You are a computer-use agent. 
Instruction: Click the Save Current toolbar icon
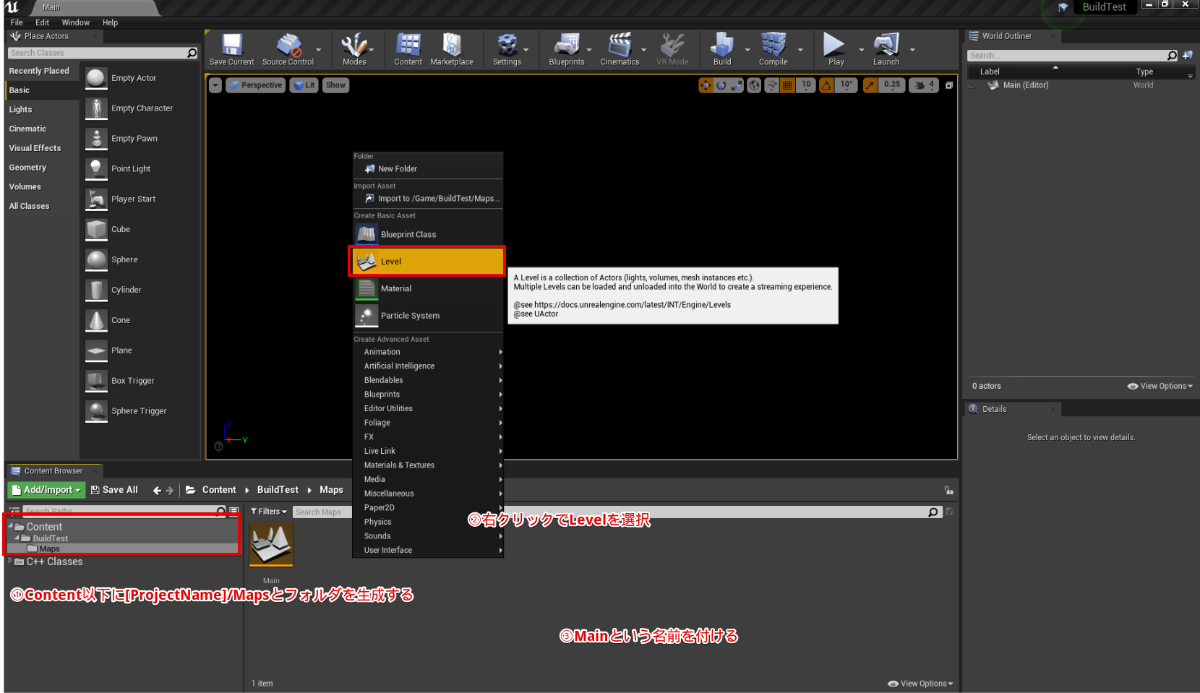(231, 50)
